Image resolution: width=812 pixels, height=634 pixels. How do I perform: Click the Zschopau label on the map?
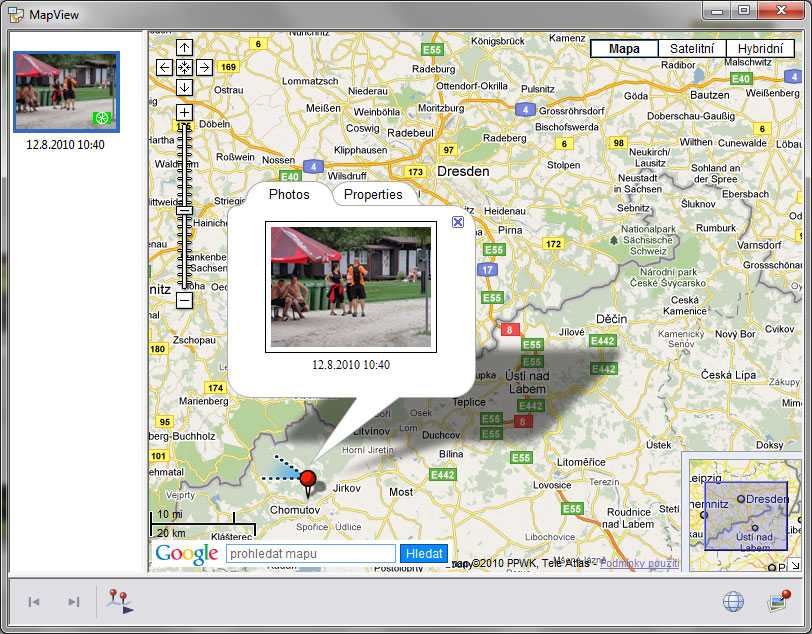tap(194, 340)
